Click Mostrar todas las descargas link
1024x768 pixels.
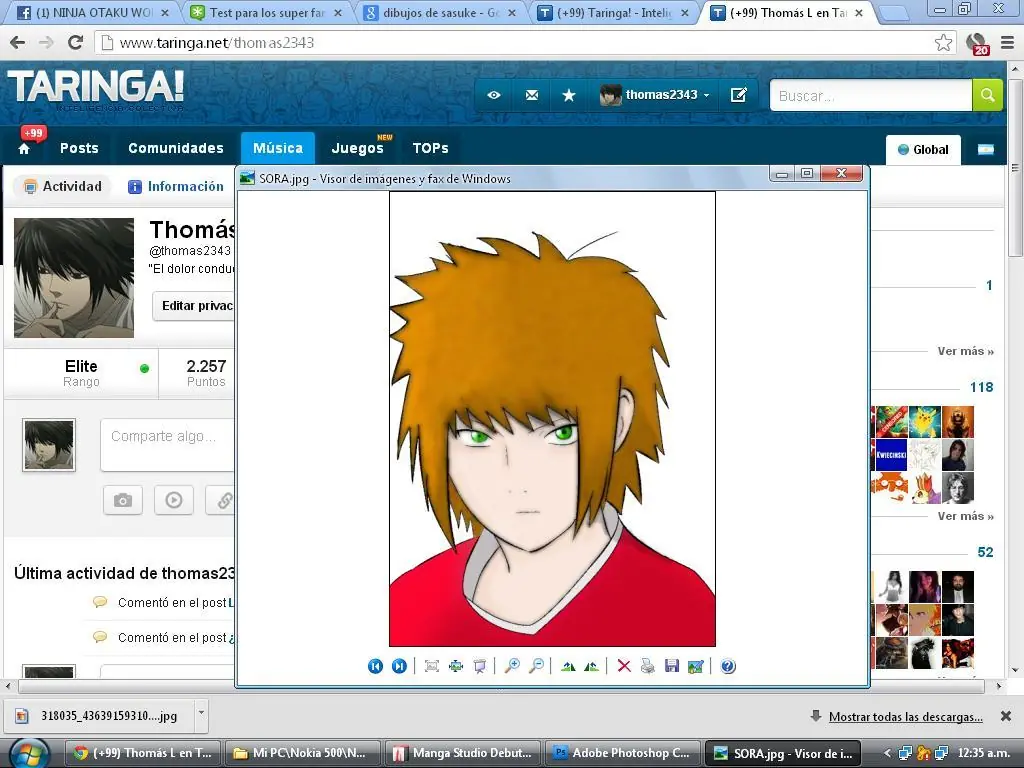[905, 716]
